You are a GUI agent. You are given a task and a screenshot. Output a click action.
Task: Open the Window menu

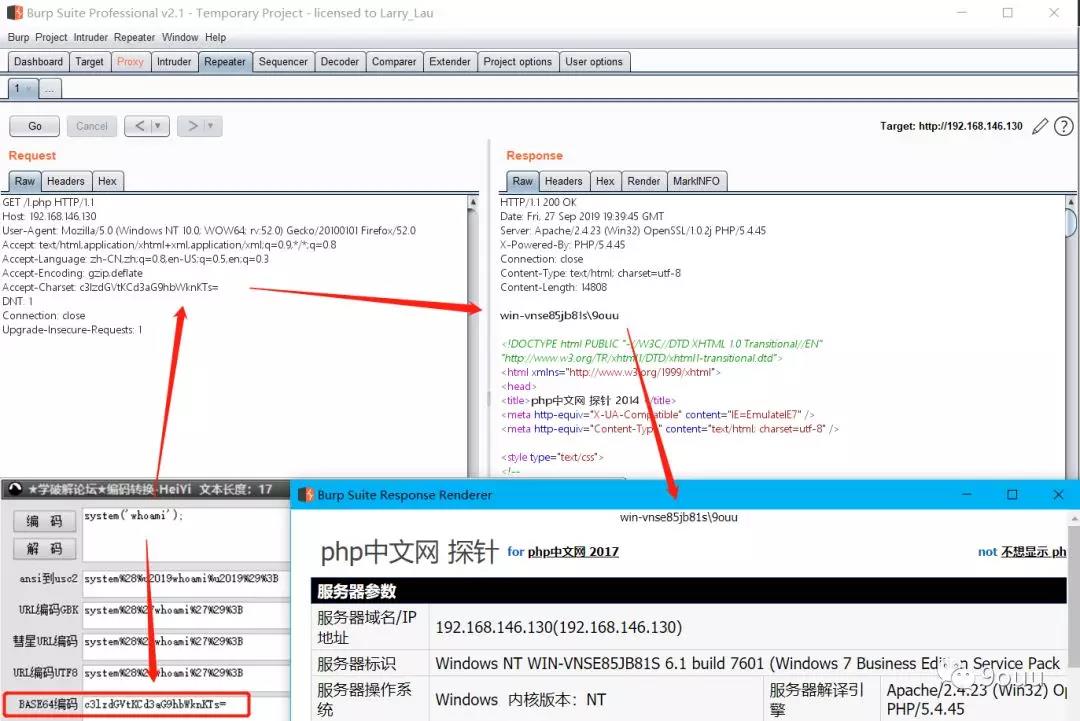pyautogui.click(x=180, y=37)
